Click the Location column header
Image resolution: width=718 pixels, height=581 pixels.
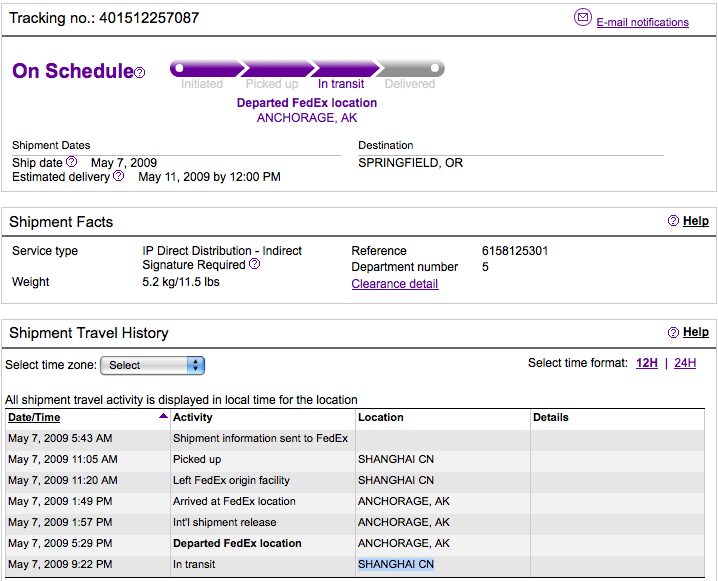click(x=381, y=417)
